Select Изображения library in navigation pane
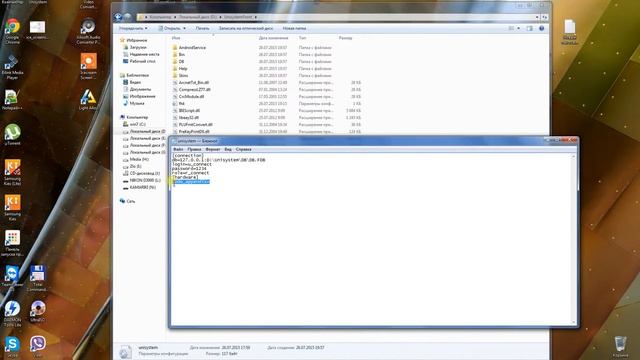 (x=139, y=96)
